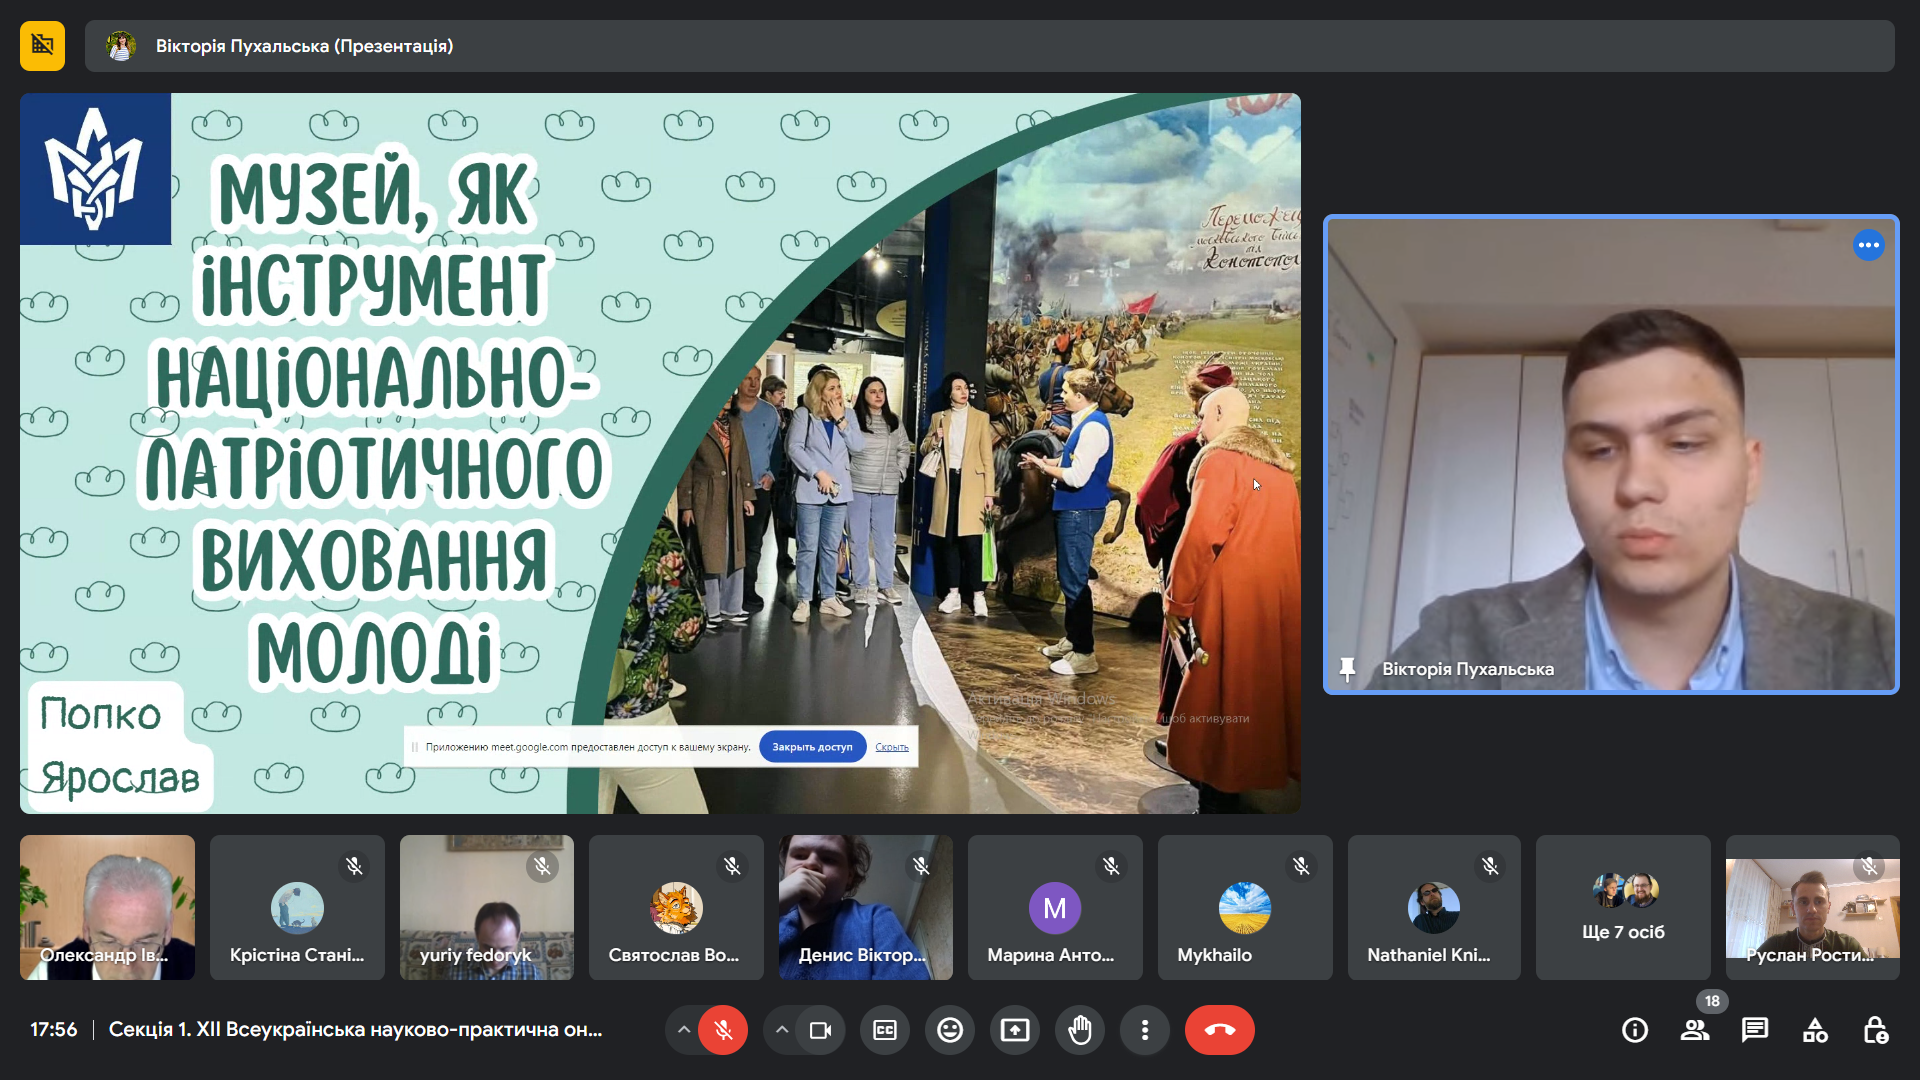Open host controls lock icon
The width and height of the screenshot is (1920, 1080).
point(1875,1030)
